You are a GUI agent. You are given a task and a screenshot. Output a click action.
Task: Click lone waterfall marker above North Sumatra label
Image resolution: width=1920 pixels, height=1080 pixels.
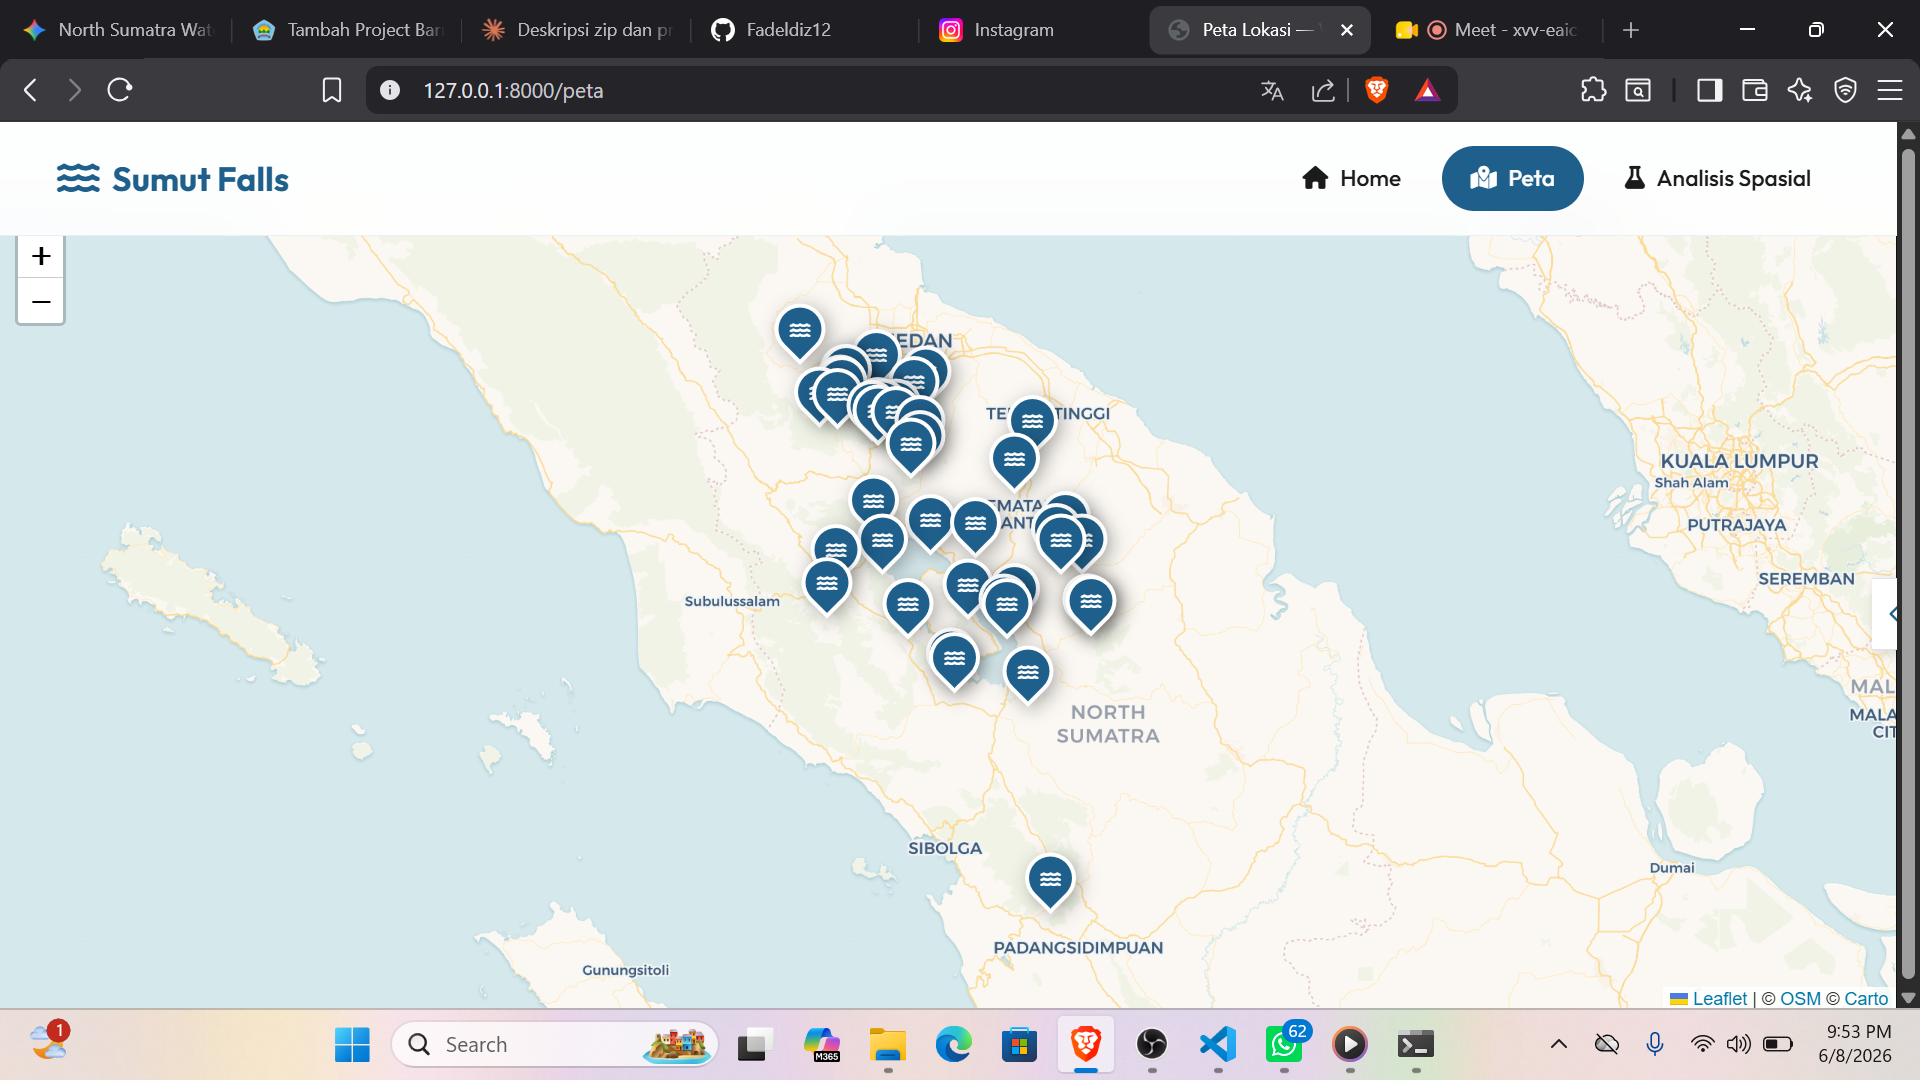(1028, 673)
